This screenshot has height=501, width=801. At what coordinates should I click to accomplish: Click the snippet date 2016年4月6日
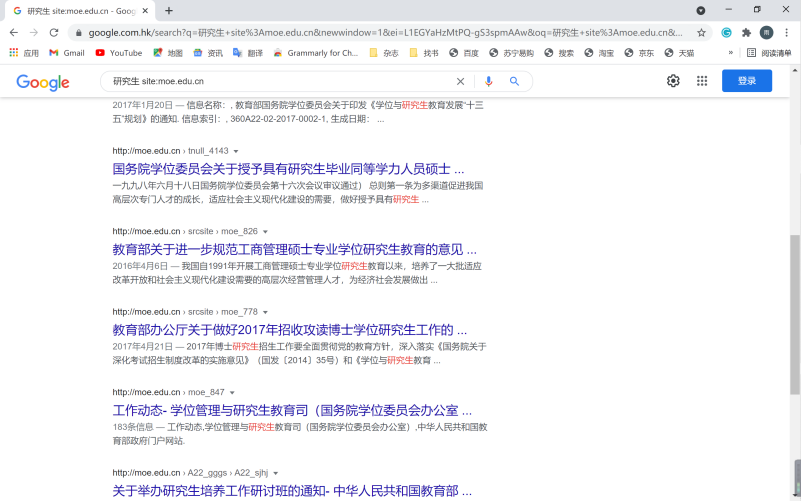(140, 266)
